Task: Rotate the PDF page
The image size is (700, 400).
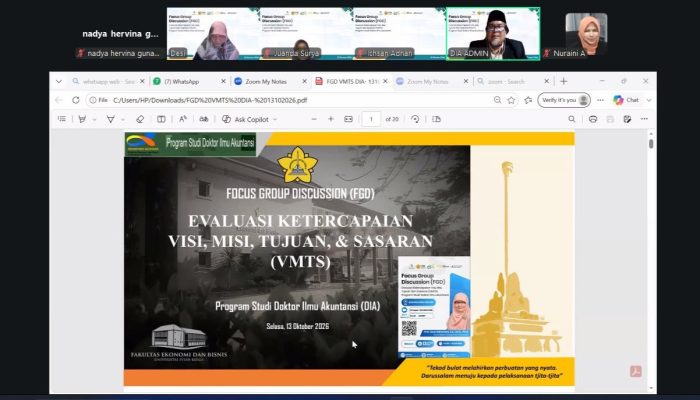Action: pyautogui.click(x=415, y=119)
